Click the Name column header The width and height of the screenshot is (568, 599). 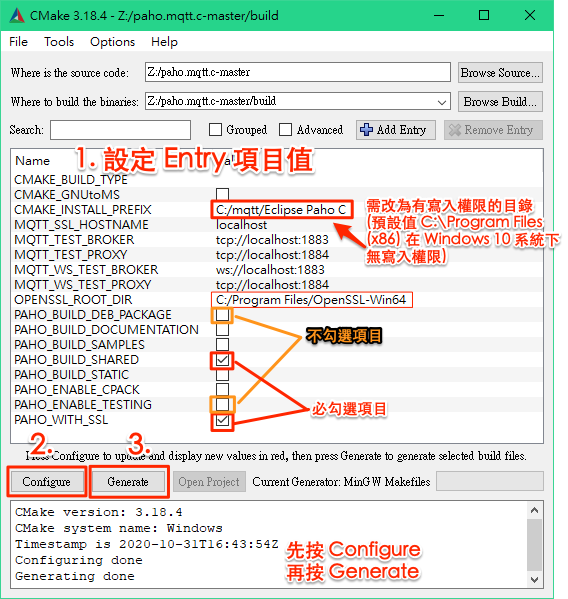(32, 161)
